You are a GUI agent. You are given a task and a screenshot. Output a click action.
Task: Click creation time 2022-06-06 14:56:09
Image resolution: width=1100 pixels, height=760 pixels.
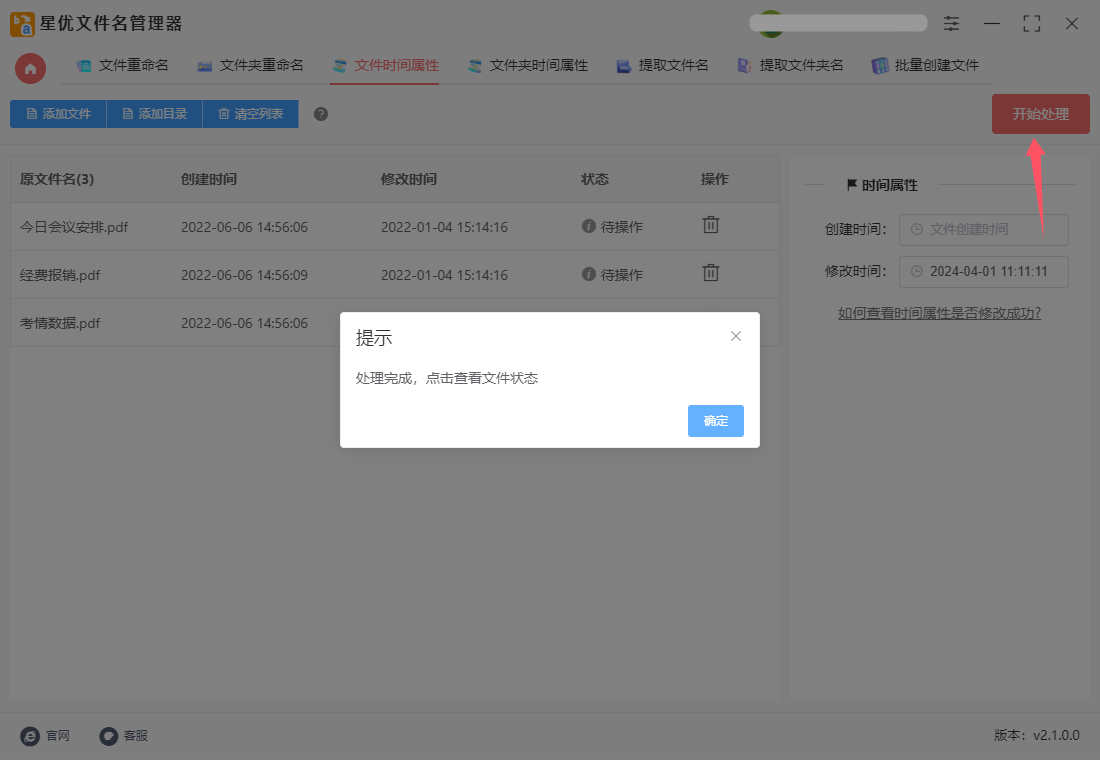click(x=244, y=275)
